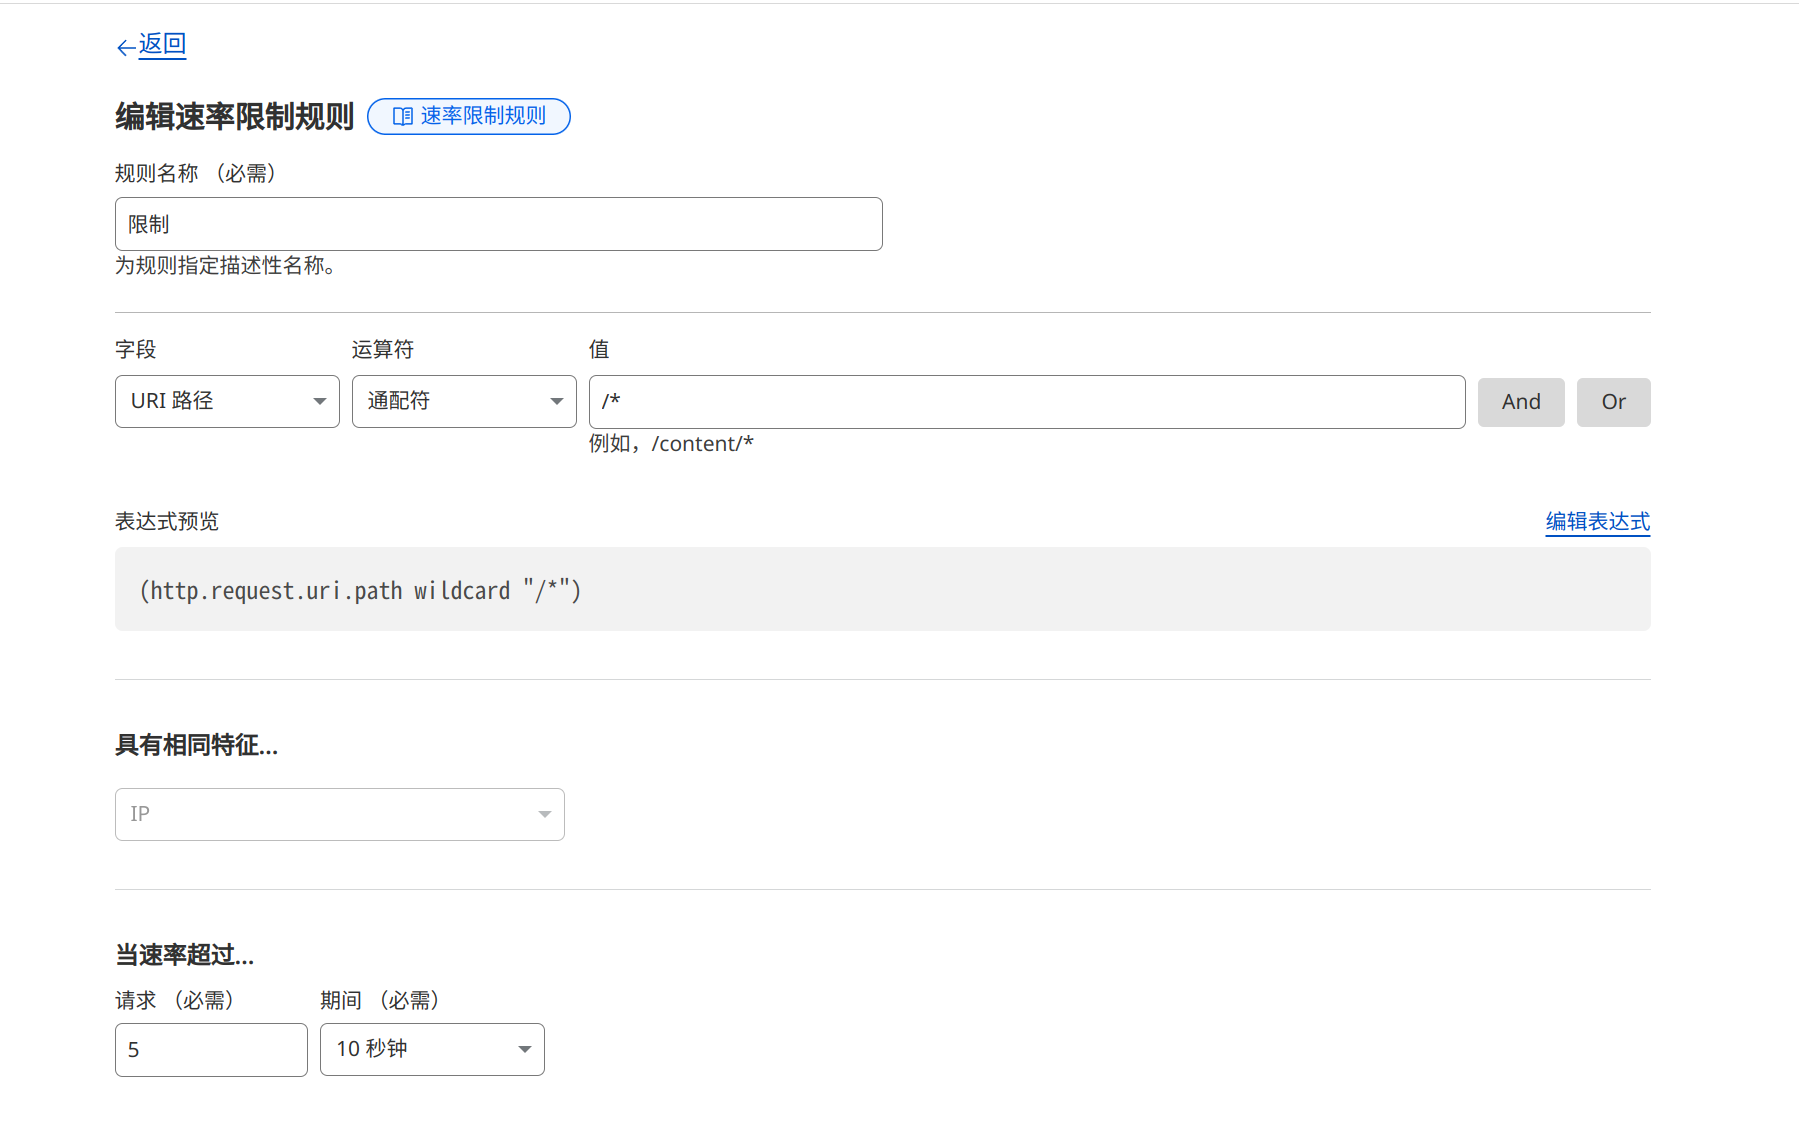Open the IP characteristics dropdown
Image resolution: width=1799 pixels, height=1139 pixels.
340,814
